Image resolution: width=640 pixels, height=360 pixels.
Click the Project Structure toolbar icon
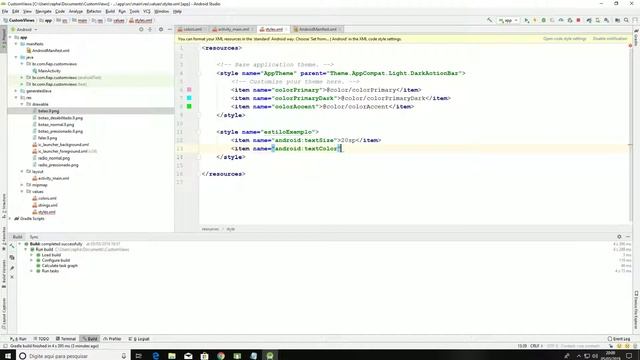pos(617,20)
